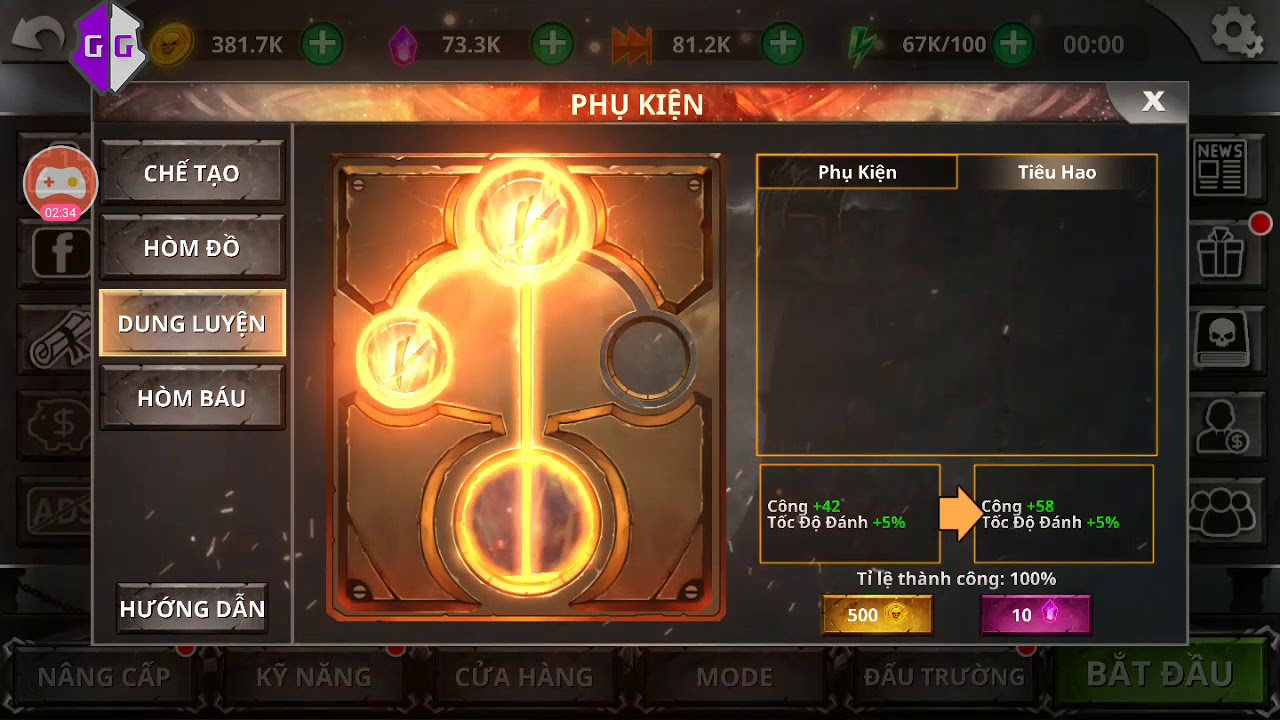Add purple gems with plus button
Screen dimensions: 1280x720
click(x=551, y=44)
